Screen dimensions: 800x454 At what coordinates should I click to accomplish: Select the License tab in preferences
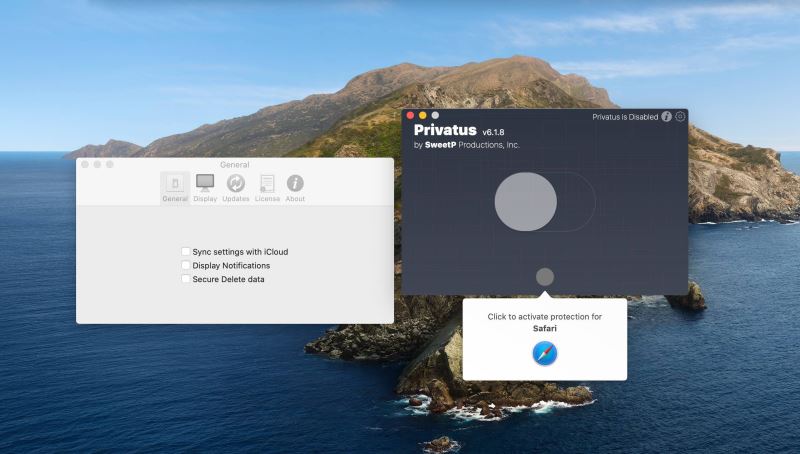tap(267, 188)
